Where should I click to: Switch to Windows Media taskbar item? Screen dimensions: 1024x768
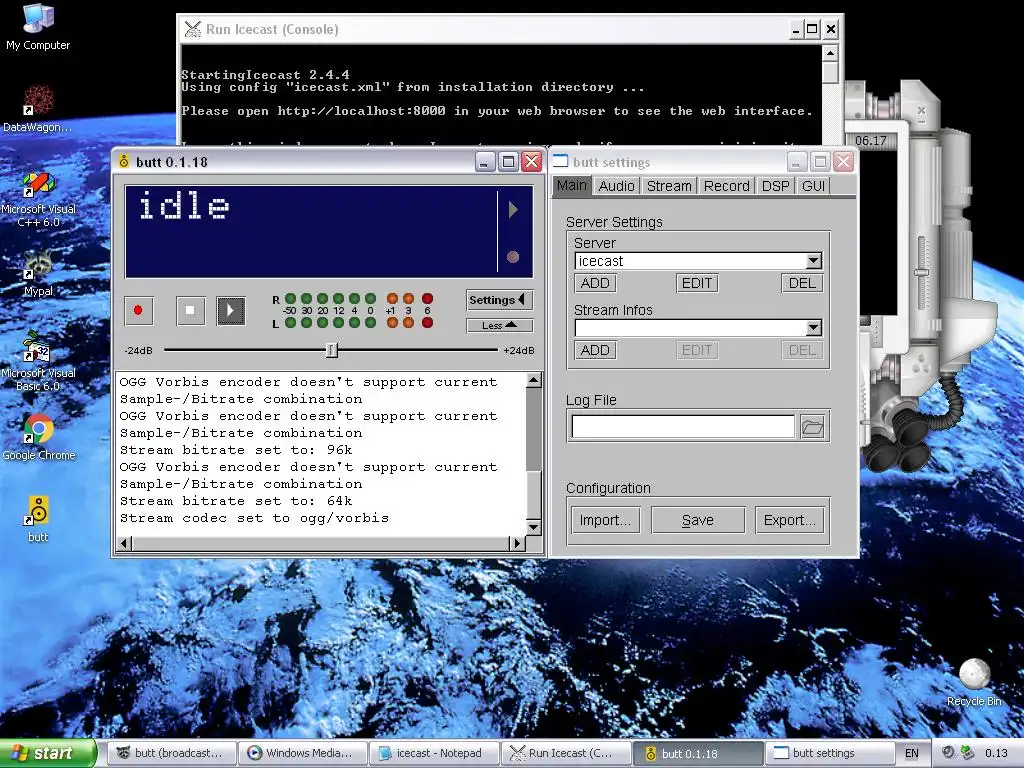click(303, 753)
